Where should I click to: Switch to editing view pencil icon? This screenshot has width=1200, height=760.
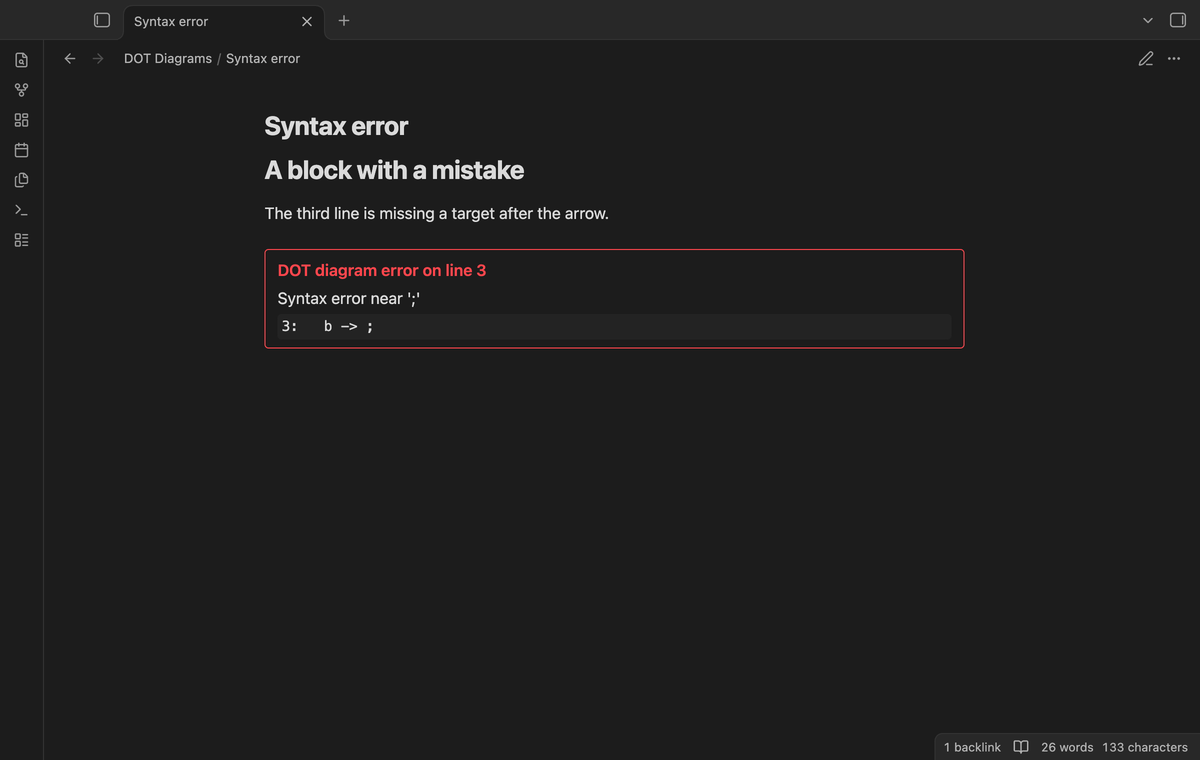coord(1146,59)
